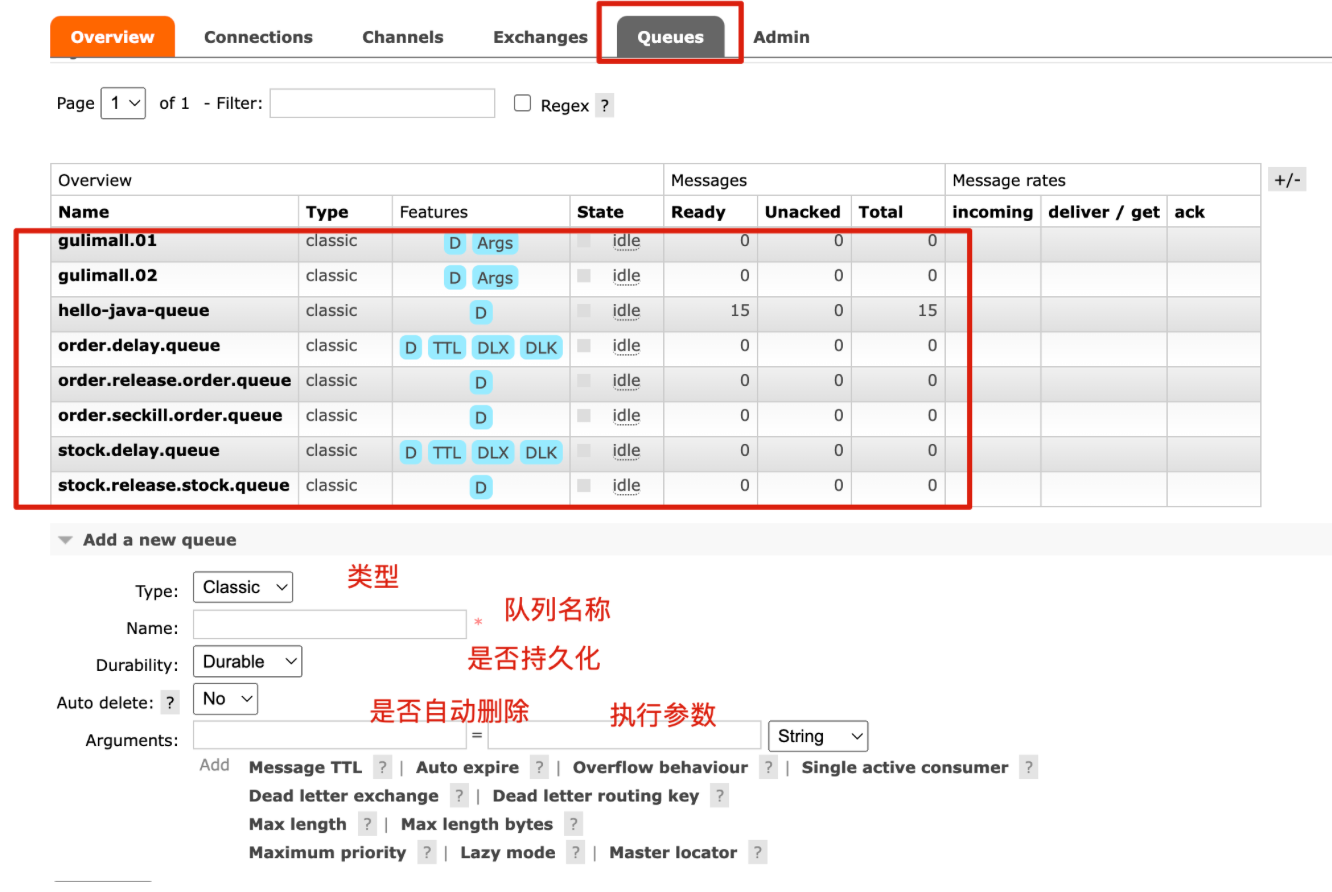Image resolution: width=1332 pixels, height=892 pixels.
Task: Open the hello-java-queue queue link
Action: (x=133, y=311)
